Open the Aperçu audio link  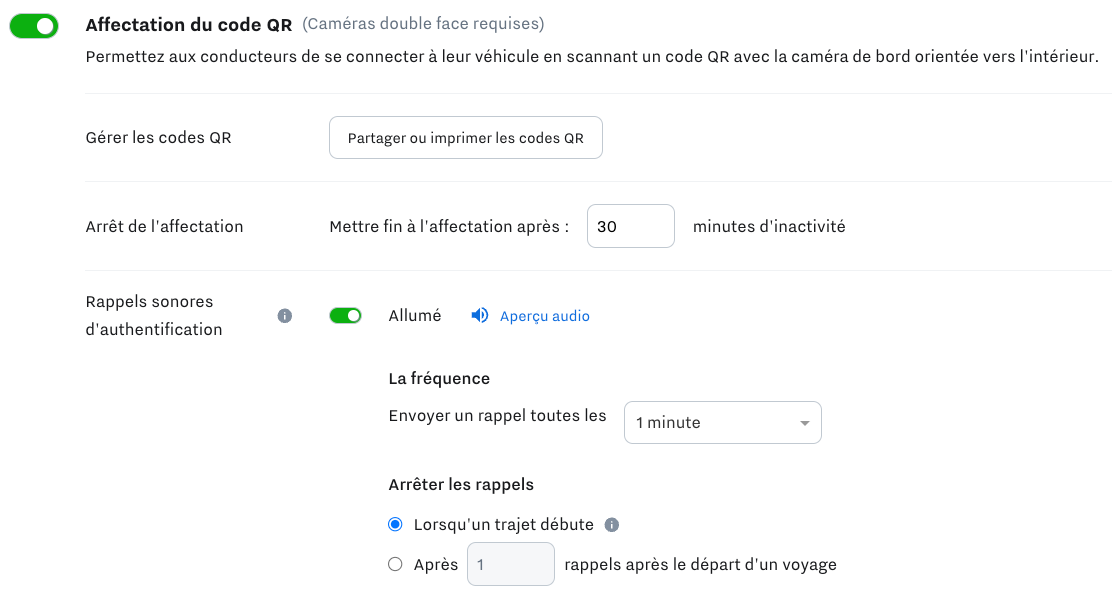(544, 316)
